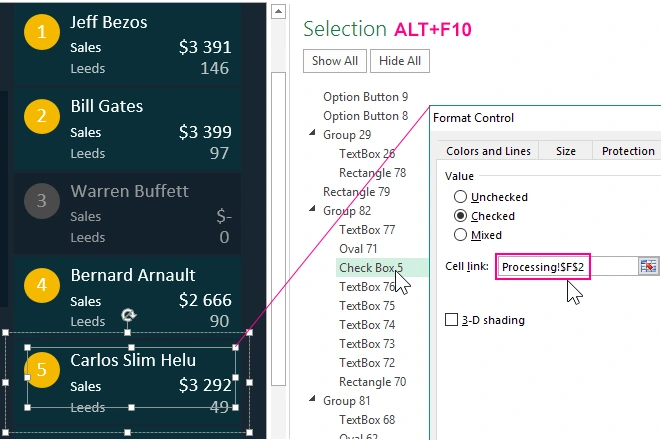Click the number 5 badge by Carlos Slim Helu
Image resolution: width=661 pixels, height=440 pixels.
point(41,370)
